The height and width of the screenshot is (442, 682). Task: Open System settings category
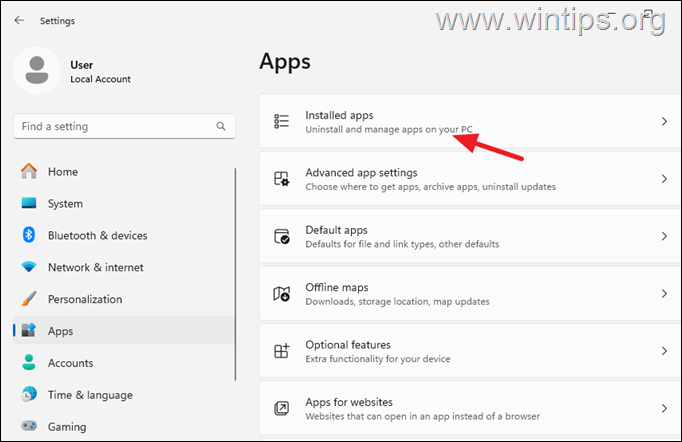pos(124,203)
